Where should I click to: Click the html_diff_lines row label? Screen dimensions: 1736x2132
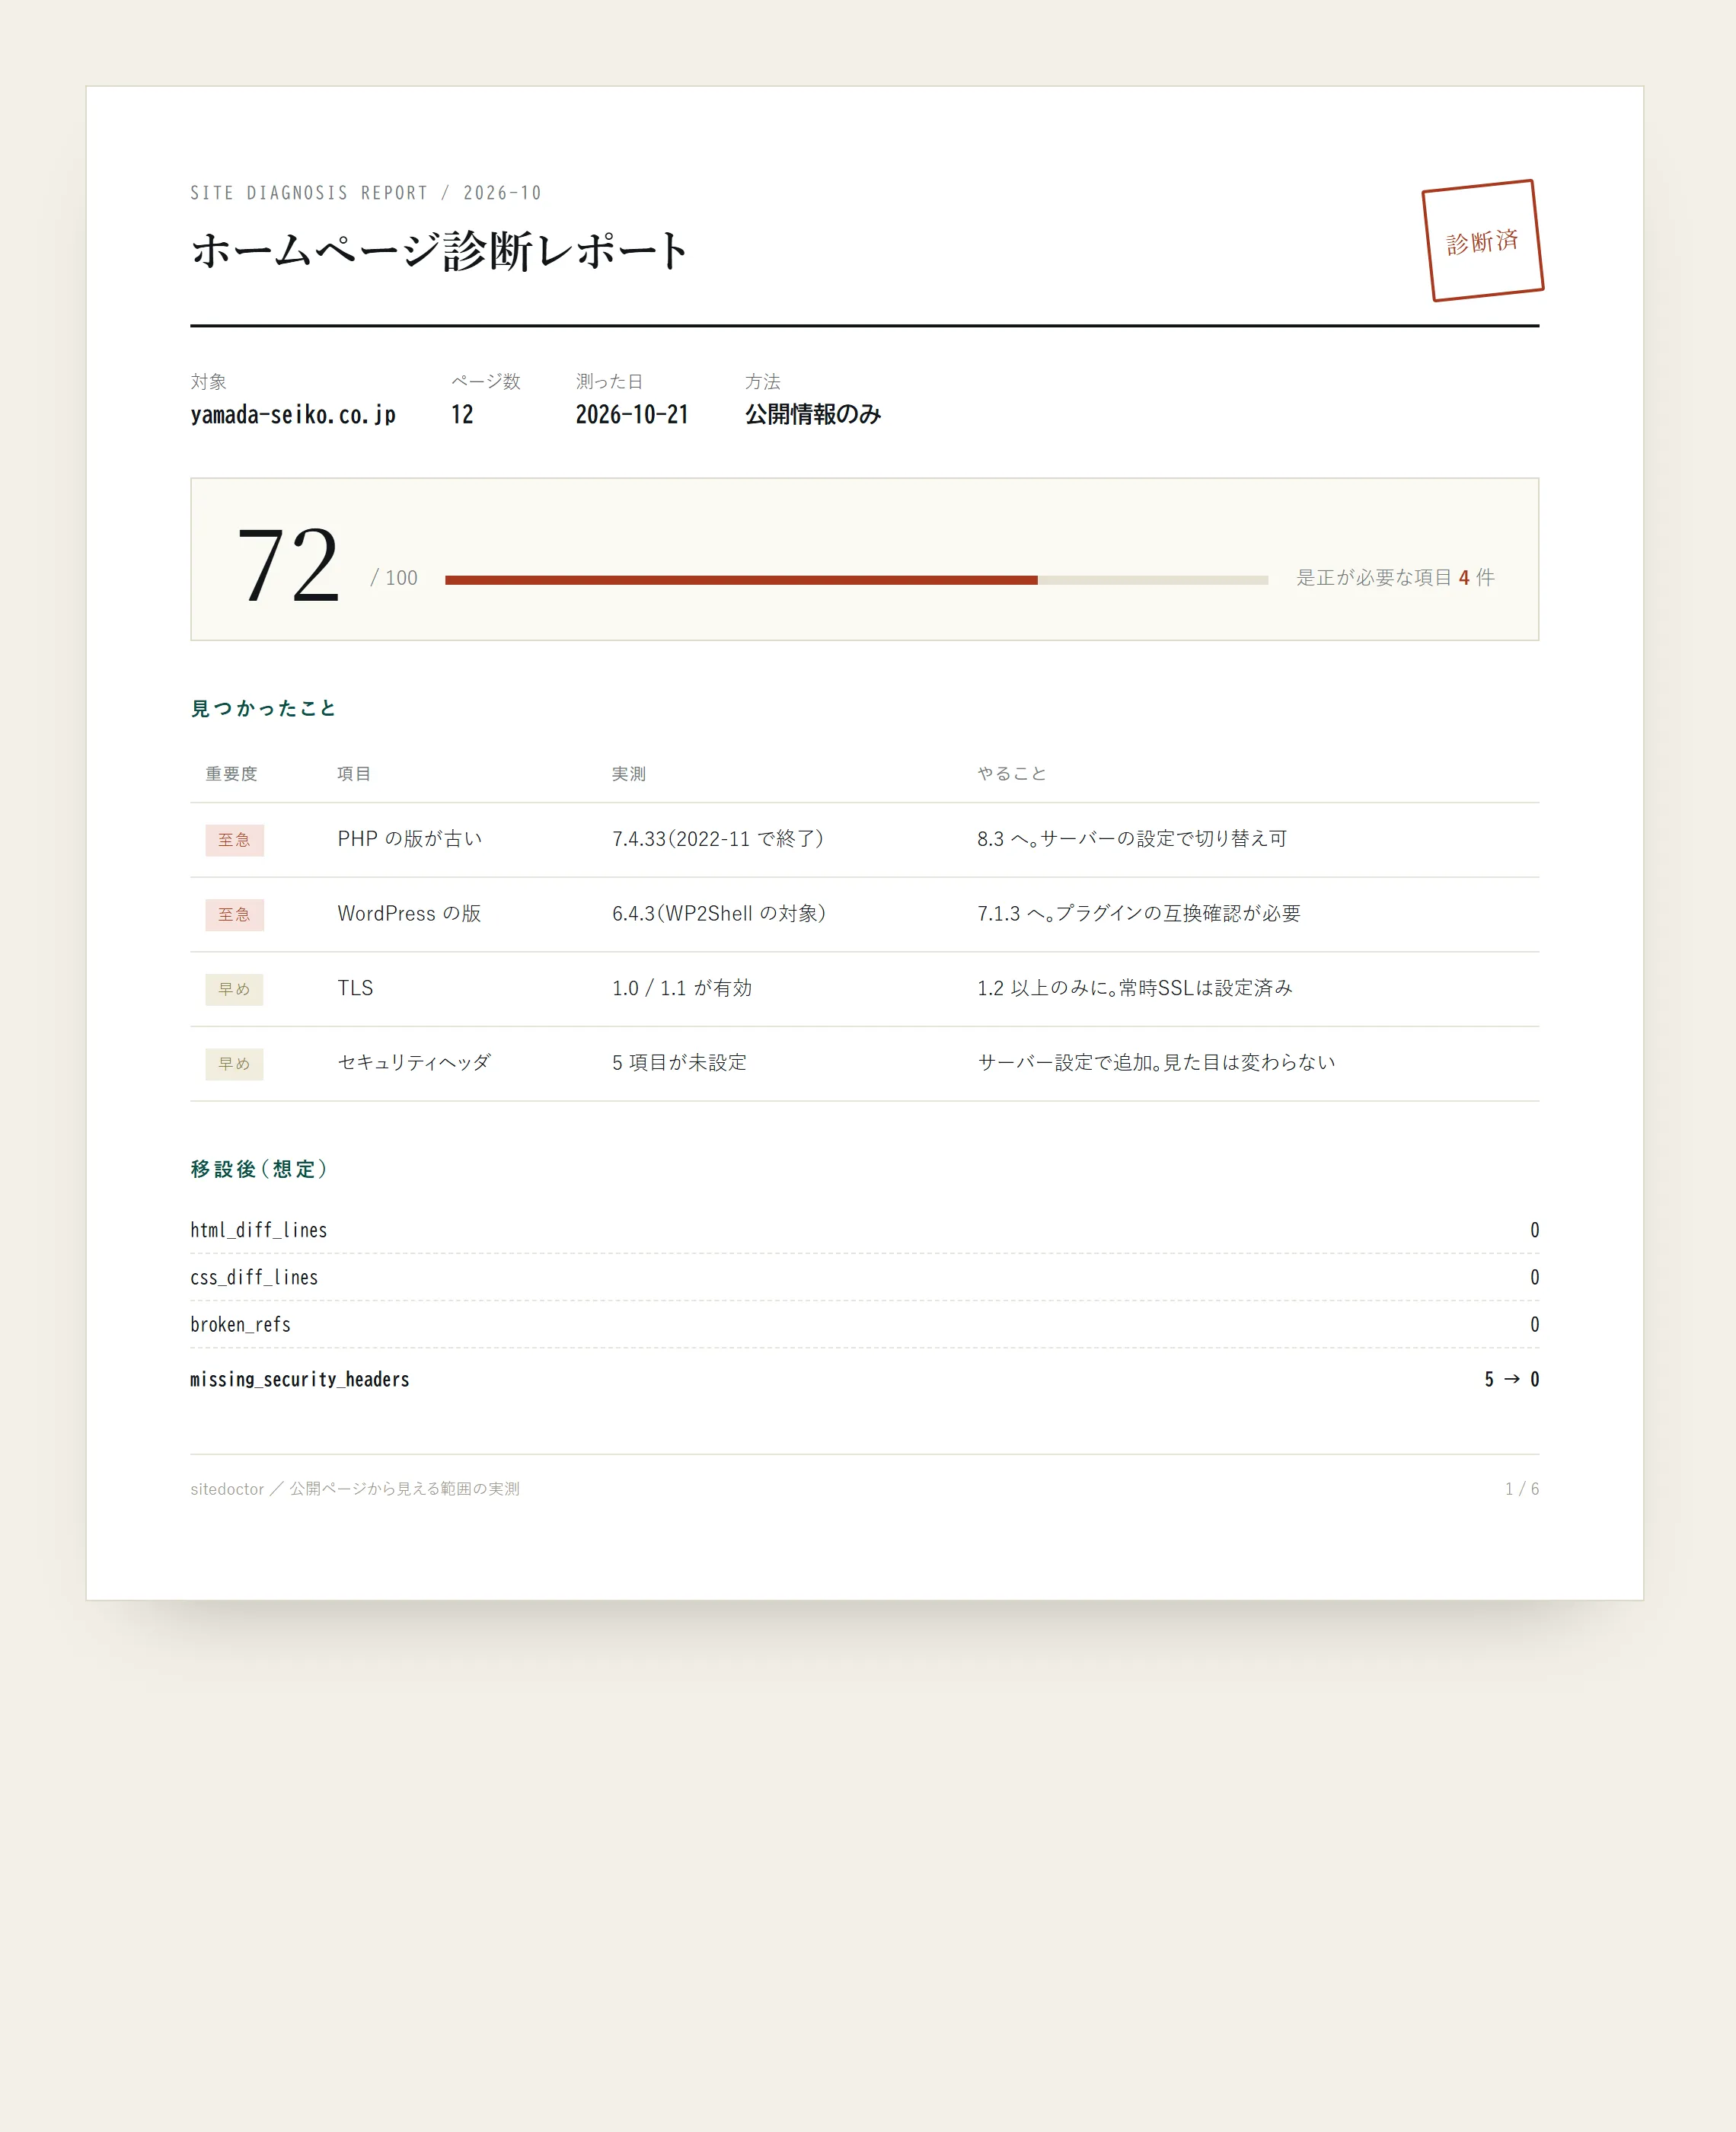point(259,1230)
